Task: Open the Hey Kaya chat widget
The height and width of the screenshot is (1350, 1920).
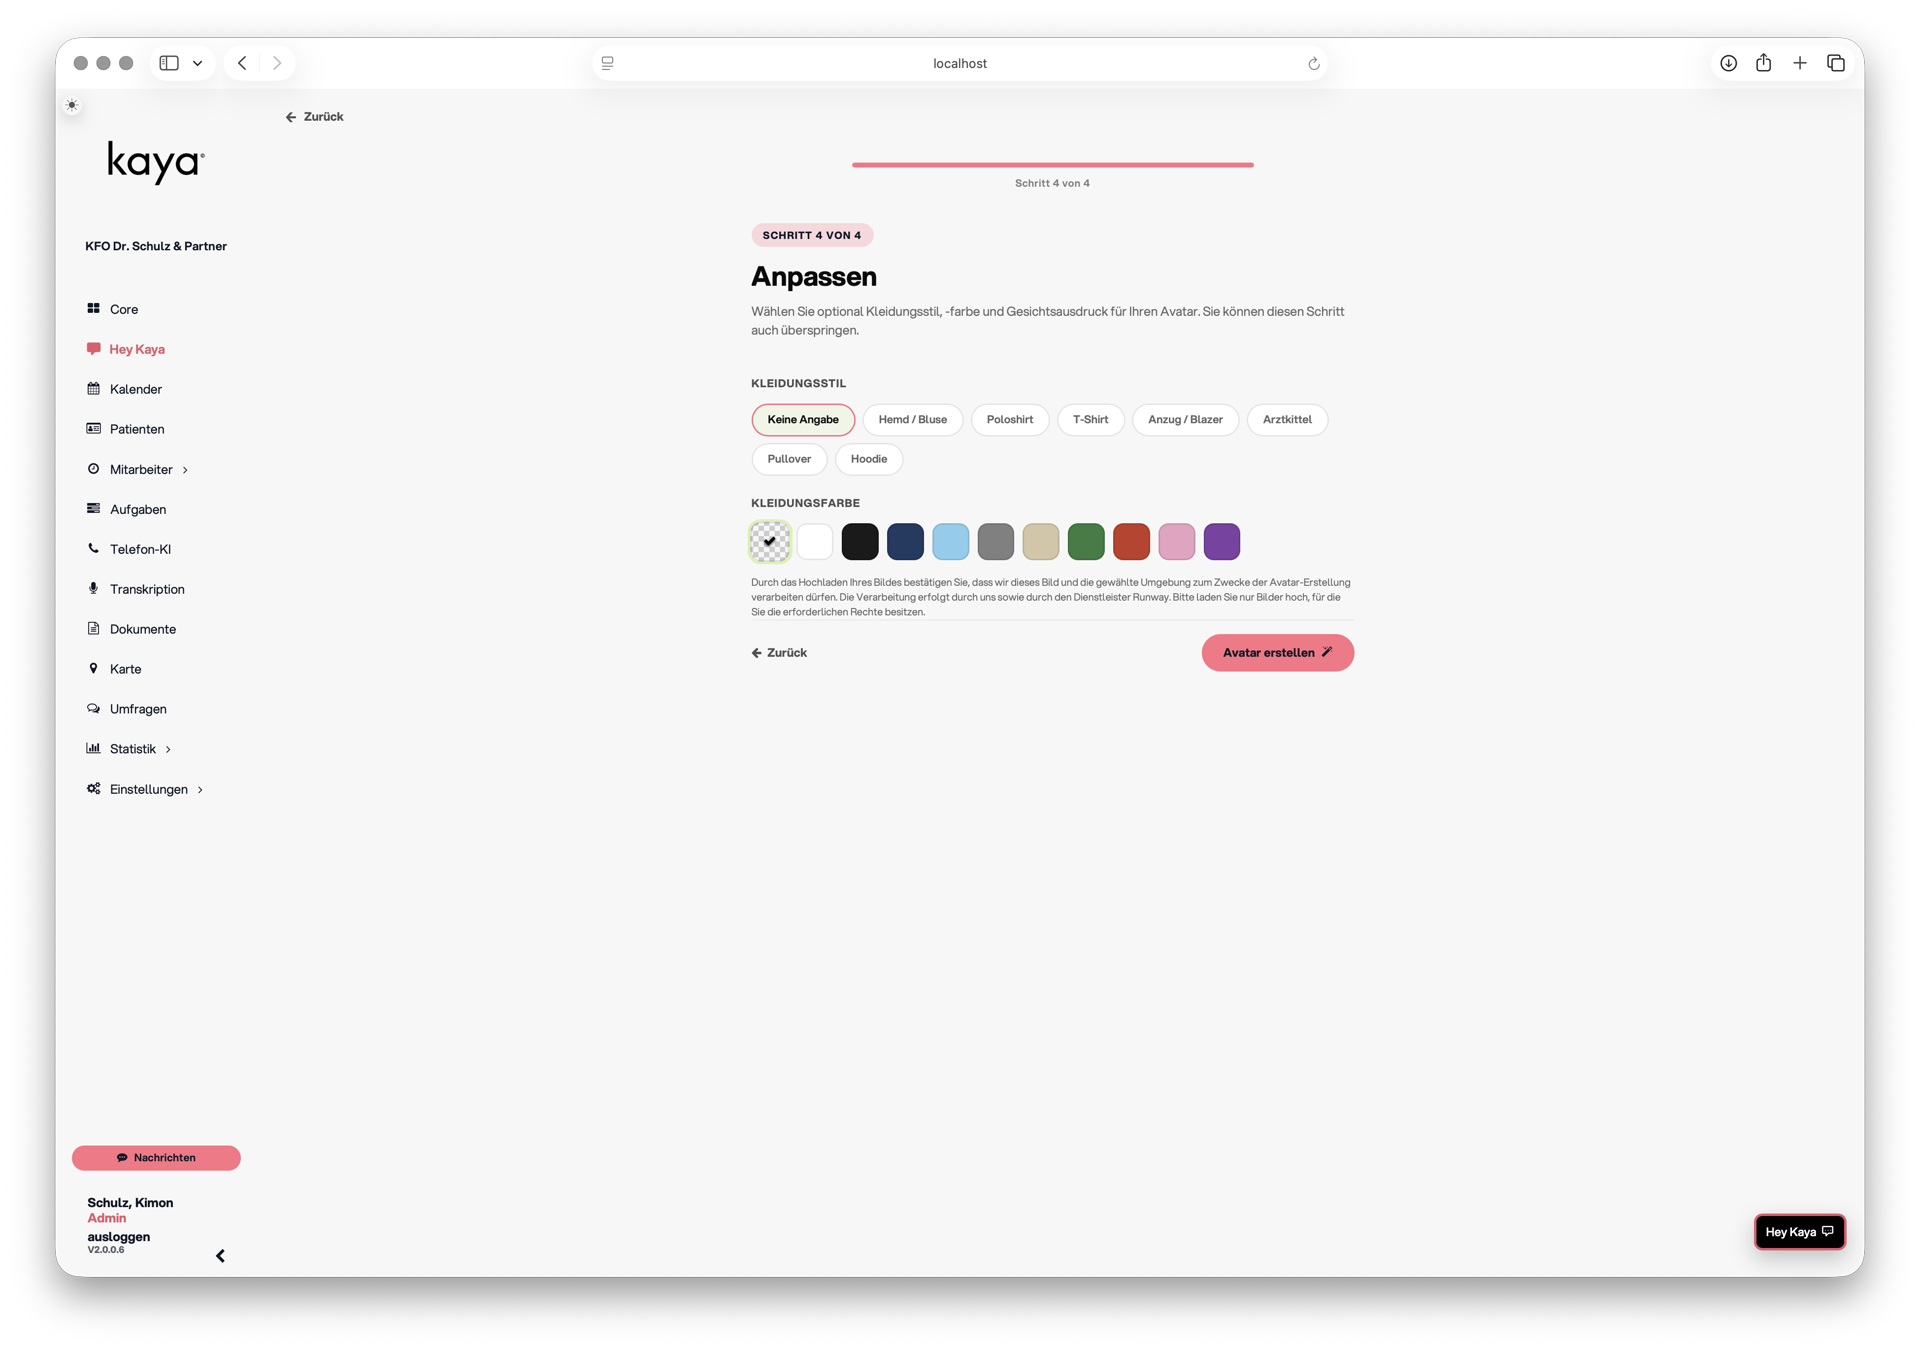Action: (1799, 1232)
